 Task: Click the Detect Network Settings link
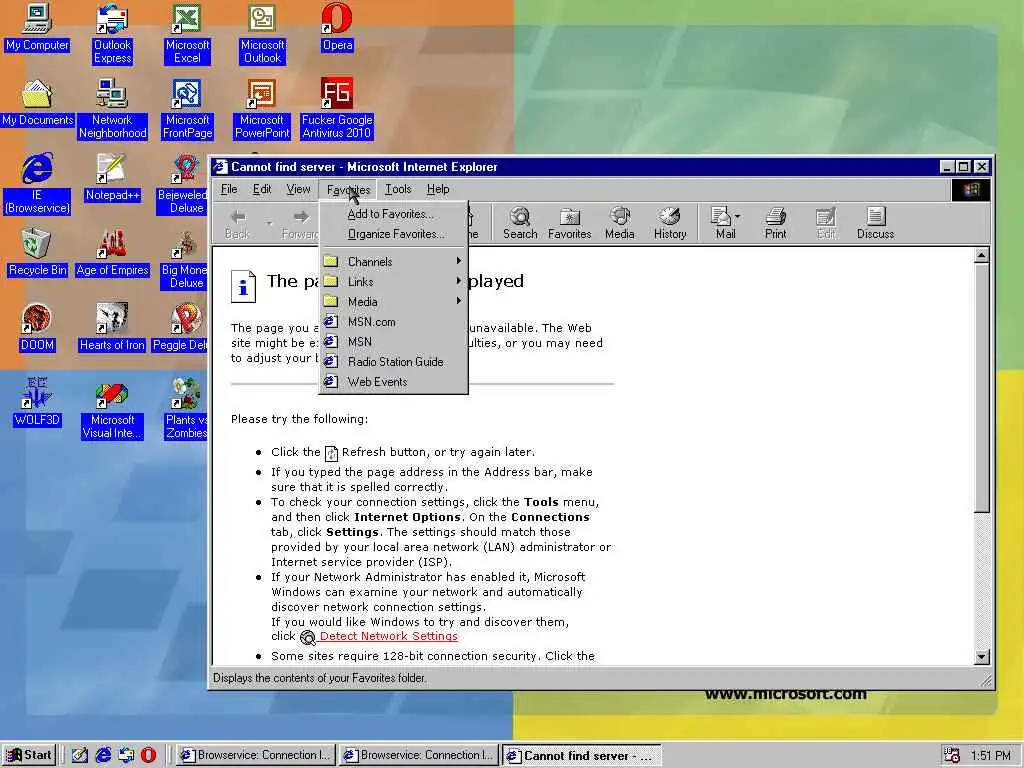click(389, 636)
